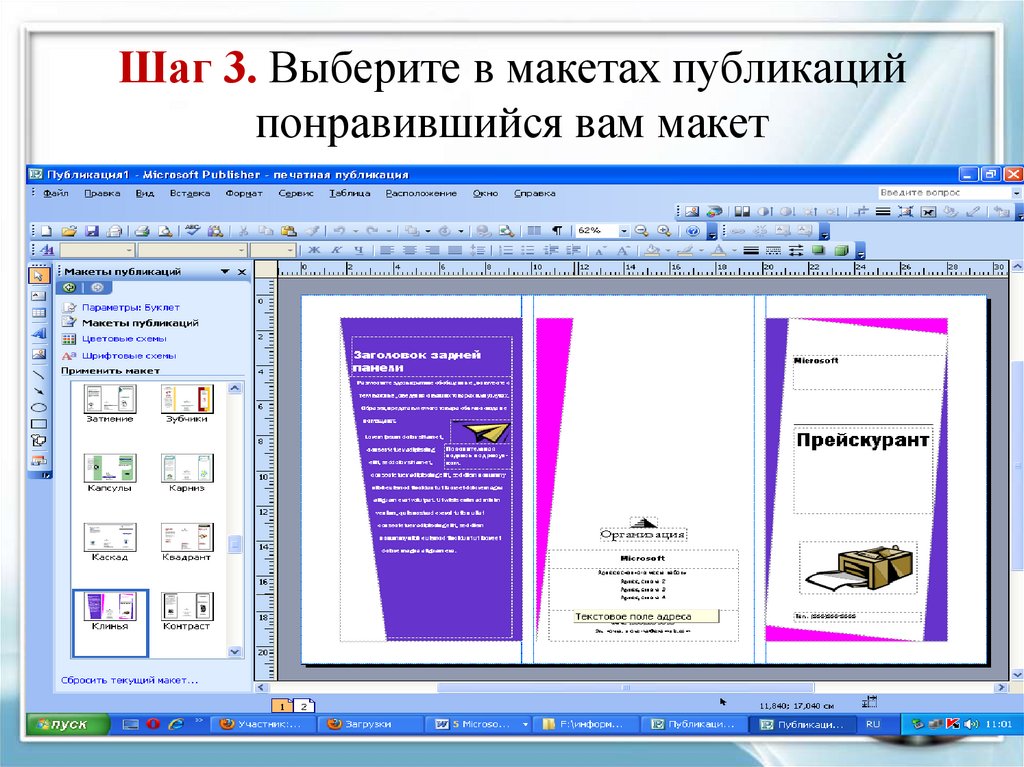Screen dimensions: 1024x767
Task: Expand the Undo history dropdown arrow
Action: click(356, 231)
